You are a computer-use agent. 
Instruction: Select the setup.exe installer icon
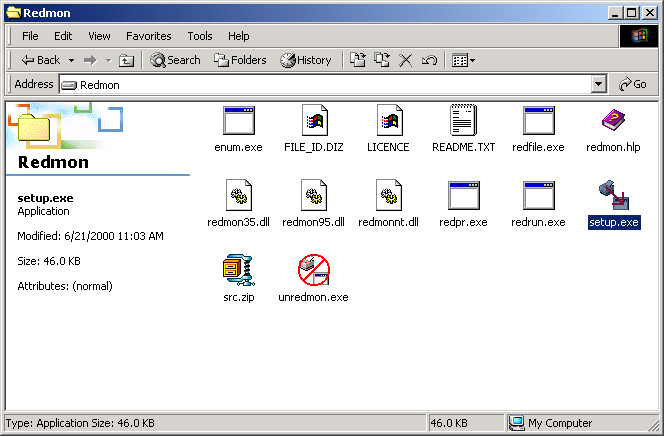coord(614,195)
